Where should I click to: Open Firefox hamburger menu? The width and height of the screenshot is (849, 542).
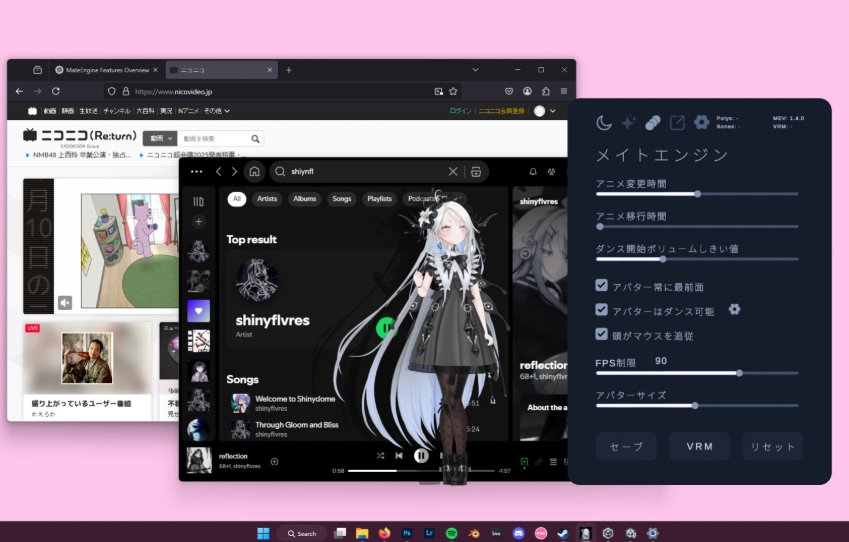pos(564,92)
